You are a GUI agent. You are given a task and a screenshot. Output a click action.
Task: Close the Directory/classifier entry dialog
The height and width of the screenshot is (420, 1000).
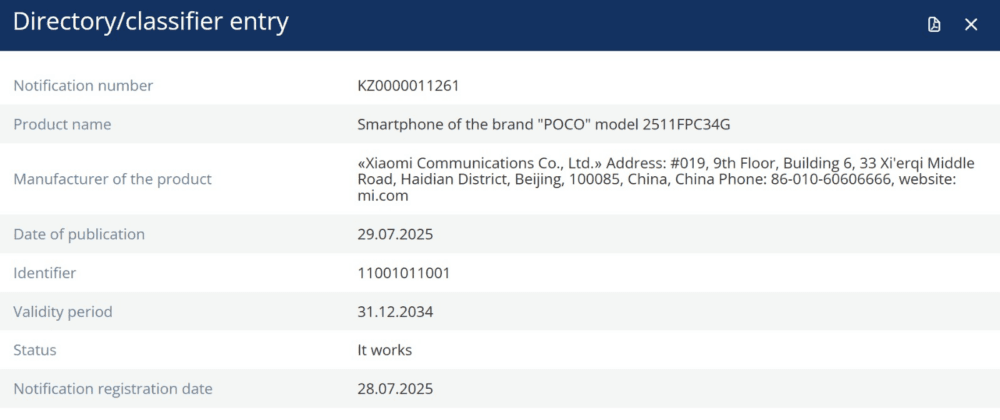(971, 25)
